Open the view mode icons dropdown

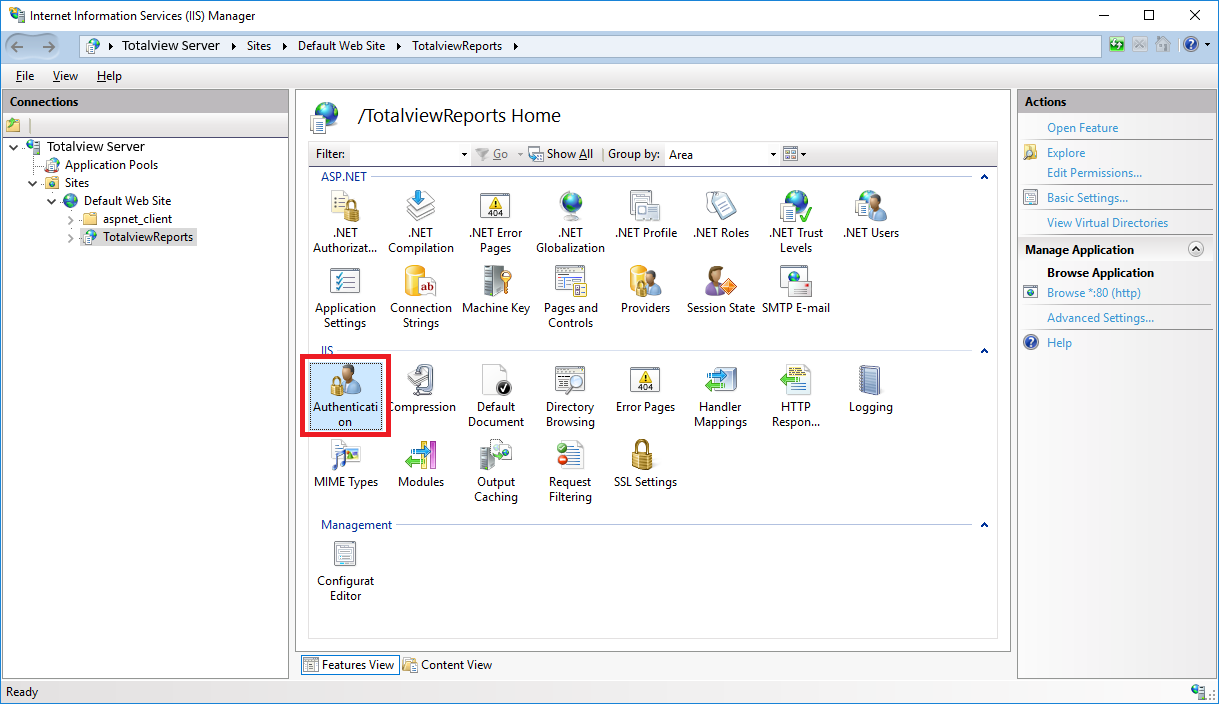794,154
